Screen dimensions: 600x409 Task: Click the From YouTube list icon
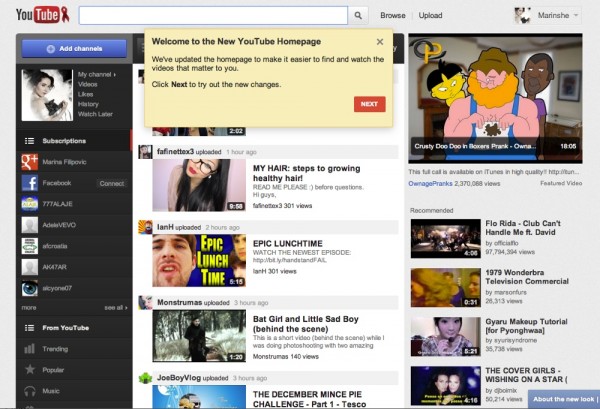[29, 328]
